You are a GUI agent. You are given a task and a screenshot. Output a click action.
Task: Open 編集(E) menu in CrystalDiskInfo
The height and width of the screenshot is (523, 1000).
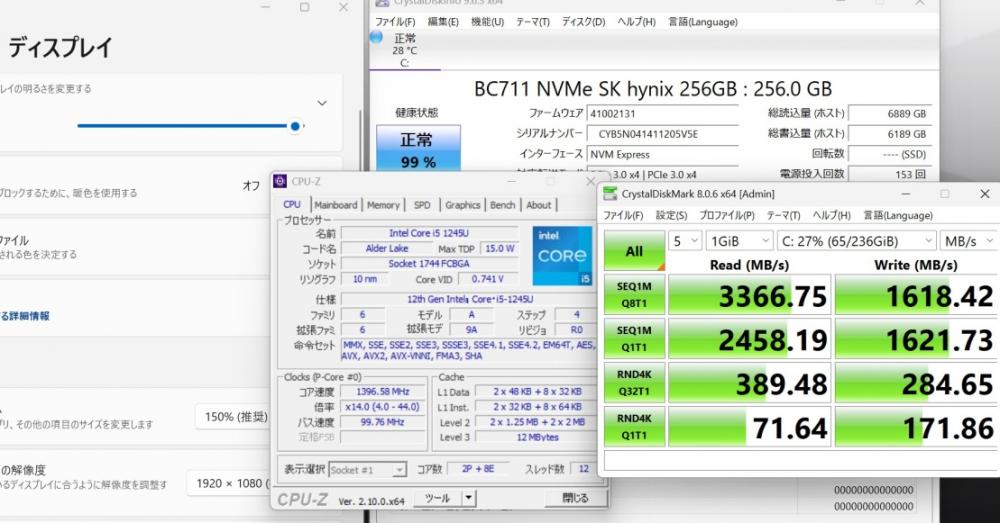pyautogui.click(x=443, y=22)
